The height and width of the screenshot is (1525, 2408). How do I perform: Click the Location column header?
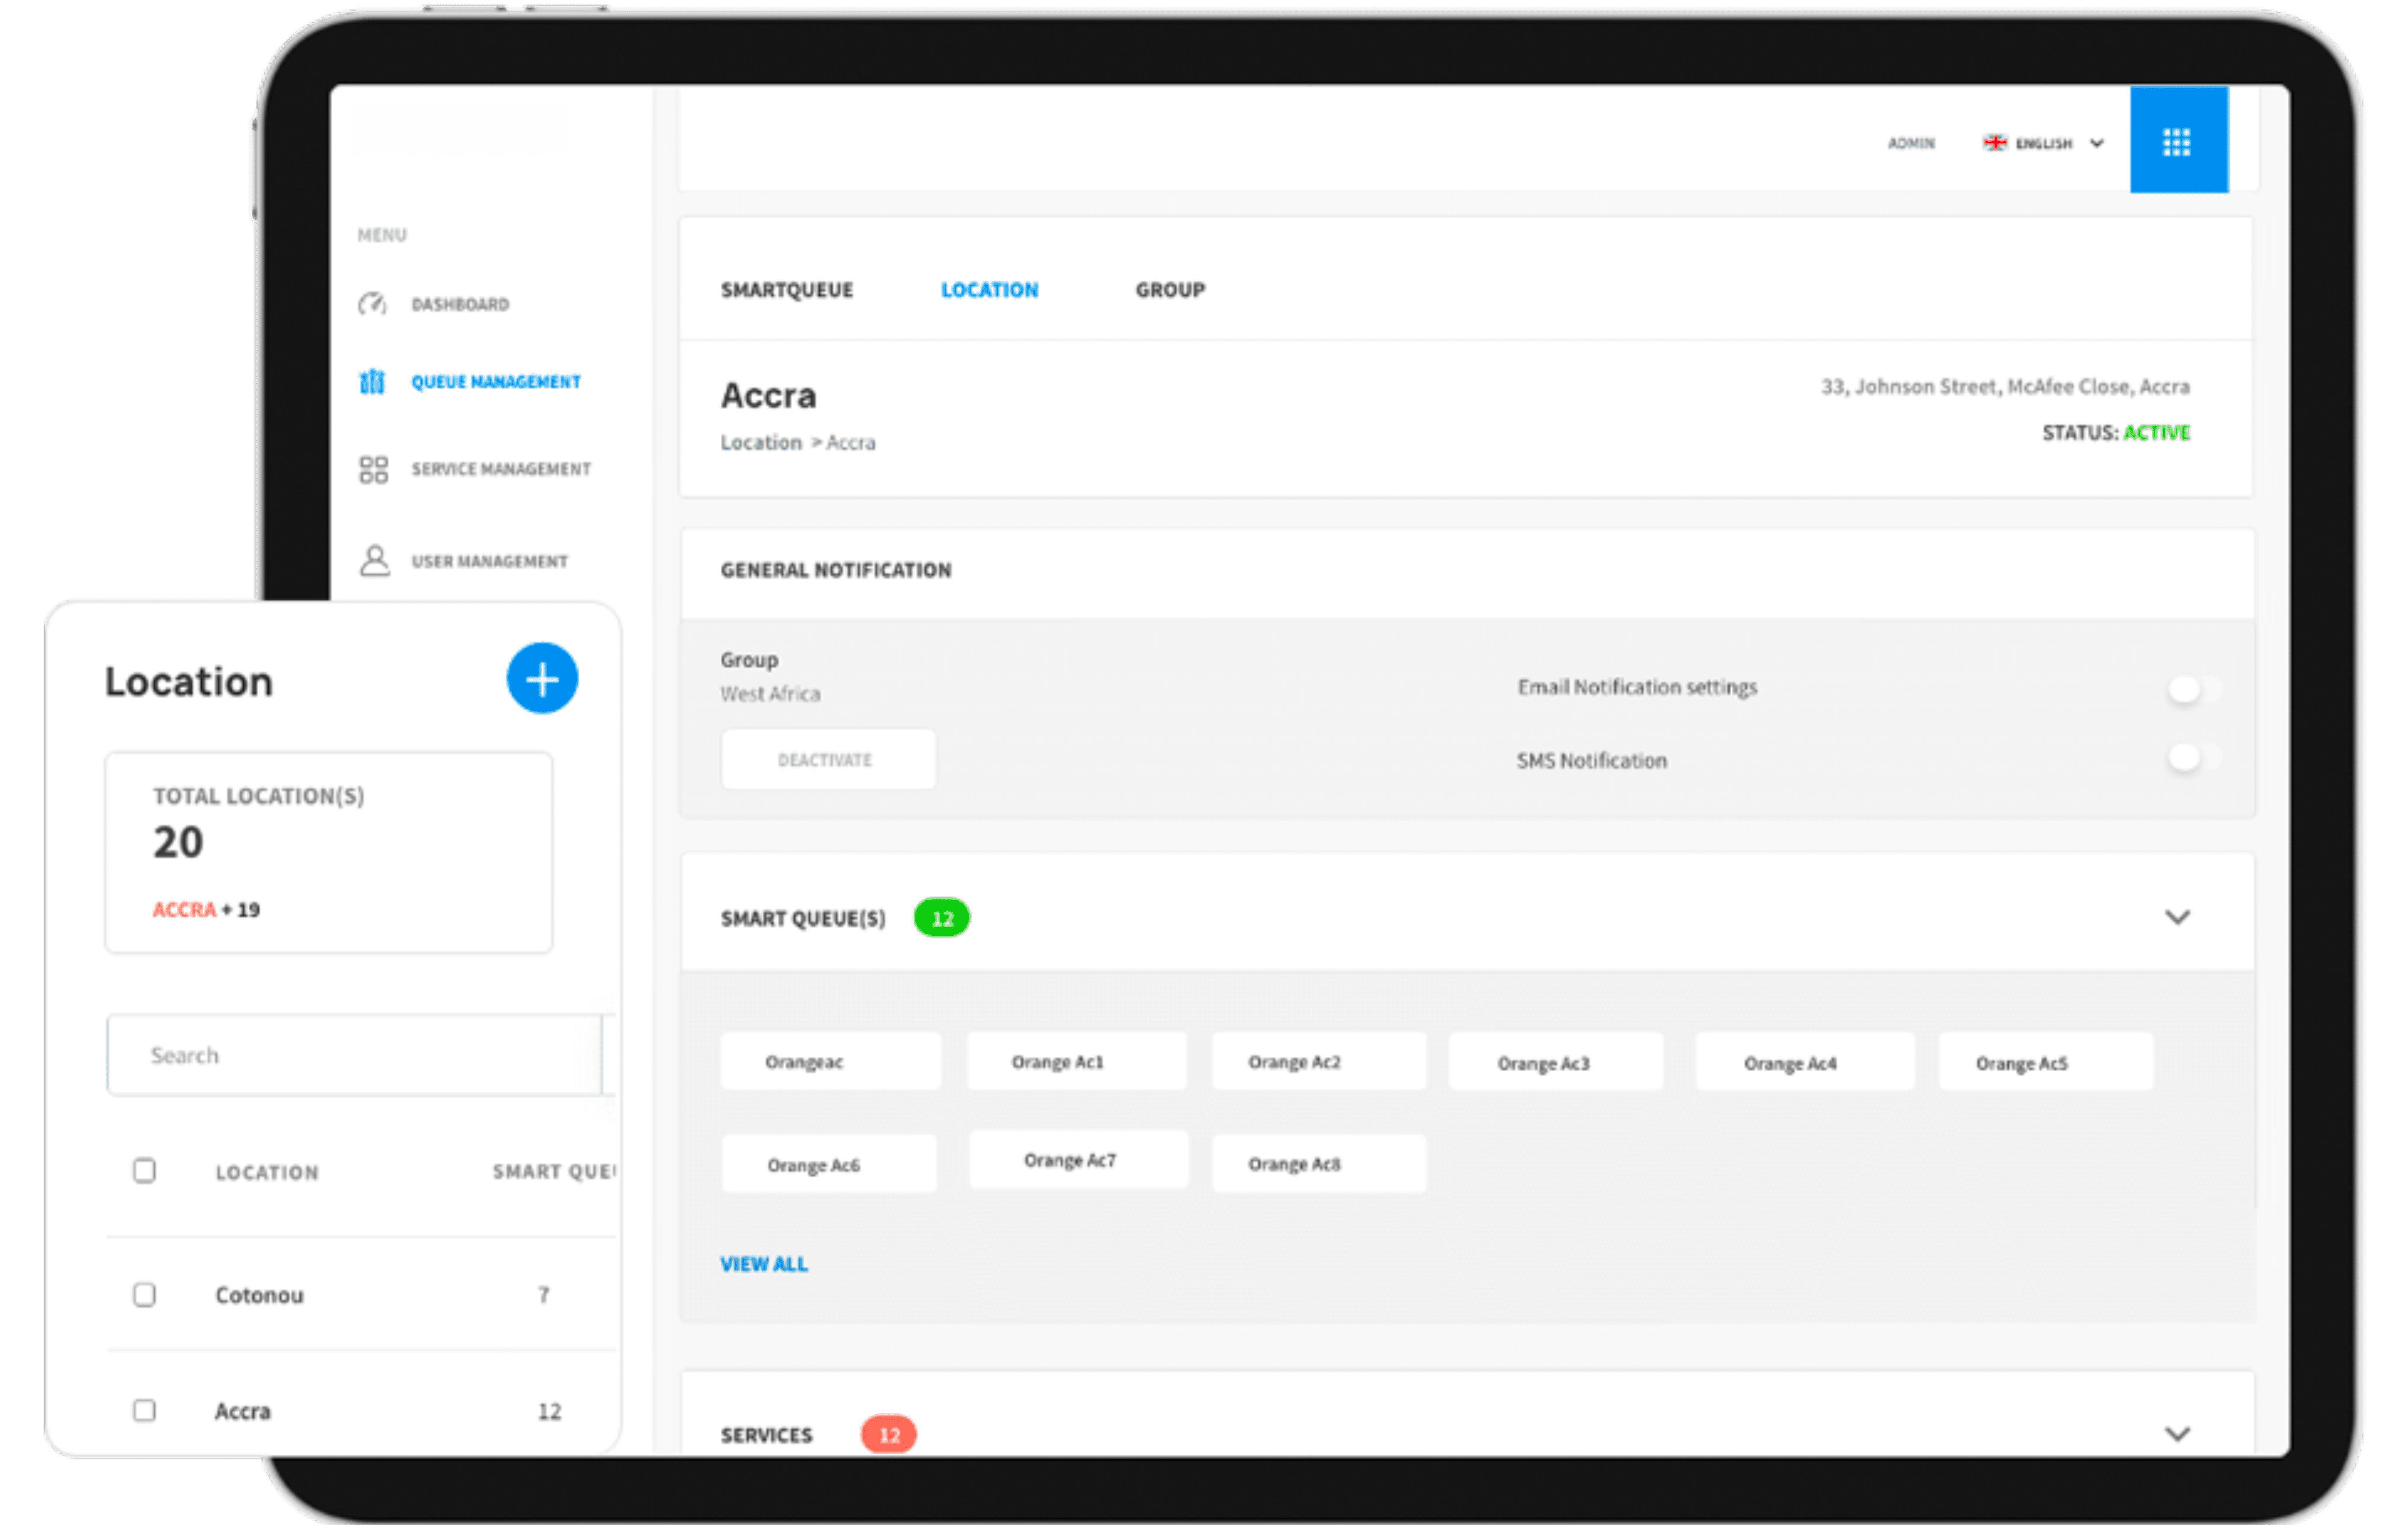coord(267,1172)
